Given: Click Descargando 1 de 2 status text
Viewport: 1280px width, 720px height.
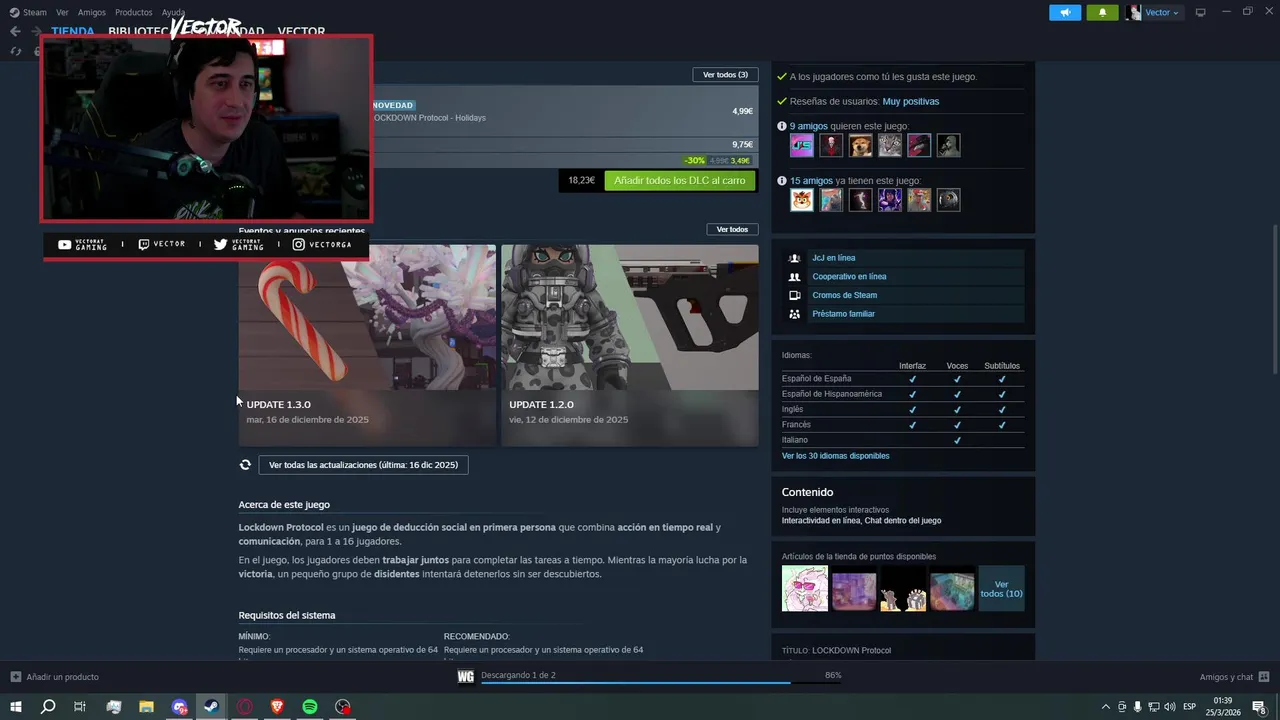Looking at the screenshot, I should pyautogui.click(x=518, y=675).
